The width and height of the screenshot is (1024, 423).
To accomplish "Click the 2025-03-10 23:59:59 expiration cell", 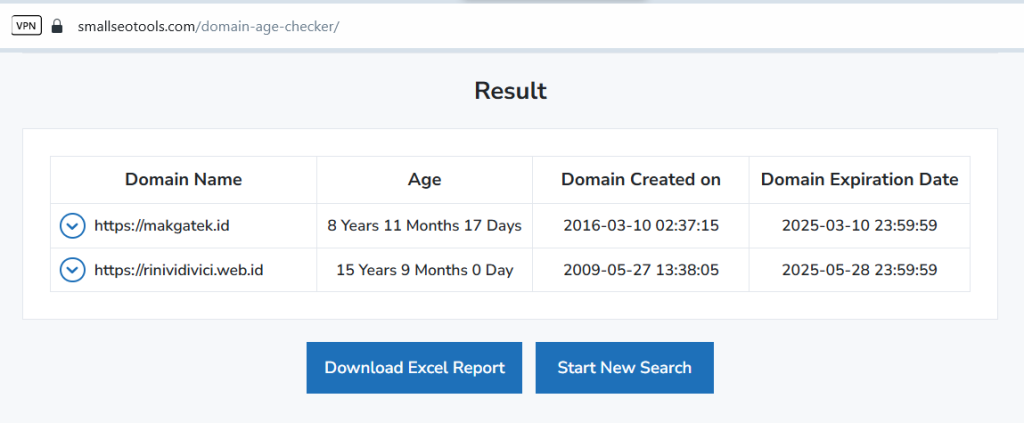I will [x=859, y=226].
